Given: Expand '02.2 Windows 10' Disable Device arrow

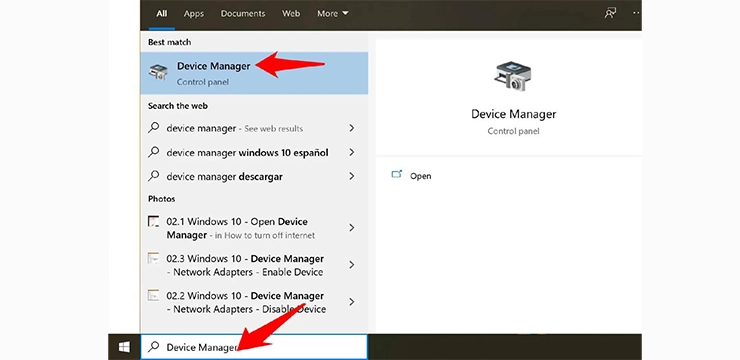Looking at the screenshot, I should pos(352,302).
